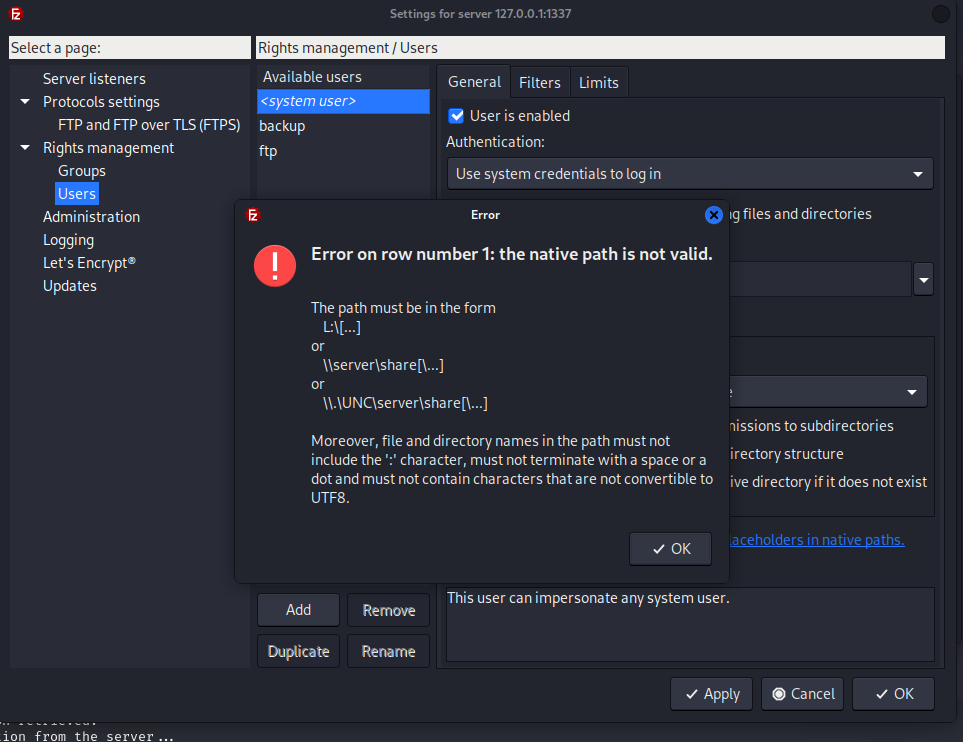Switch to the Filters tab

pyautogui.click(x=539, y=83)
